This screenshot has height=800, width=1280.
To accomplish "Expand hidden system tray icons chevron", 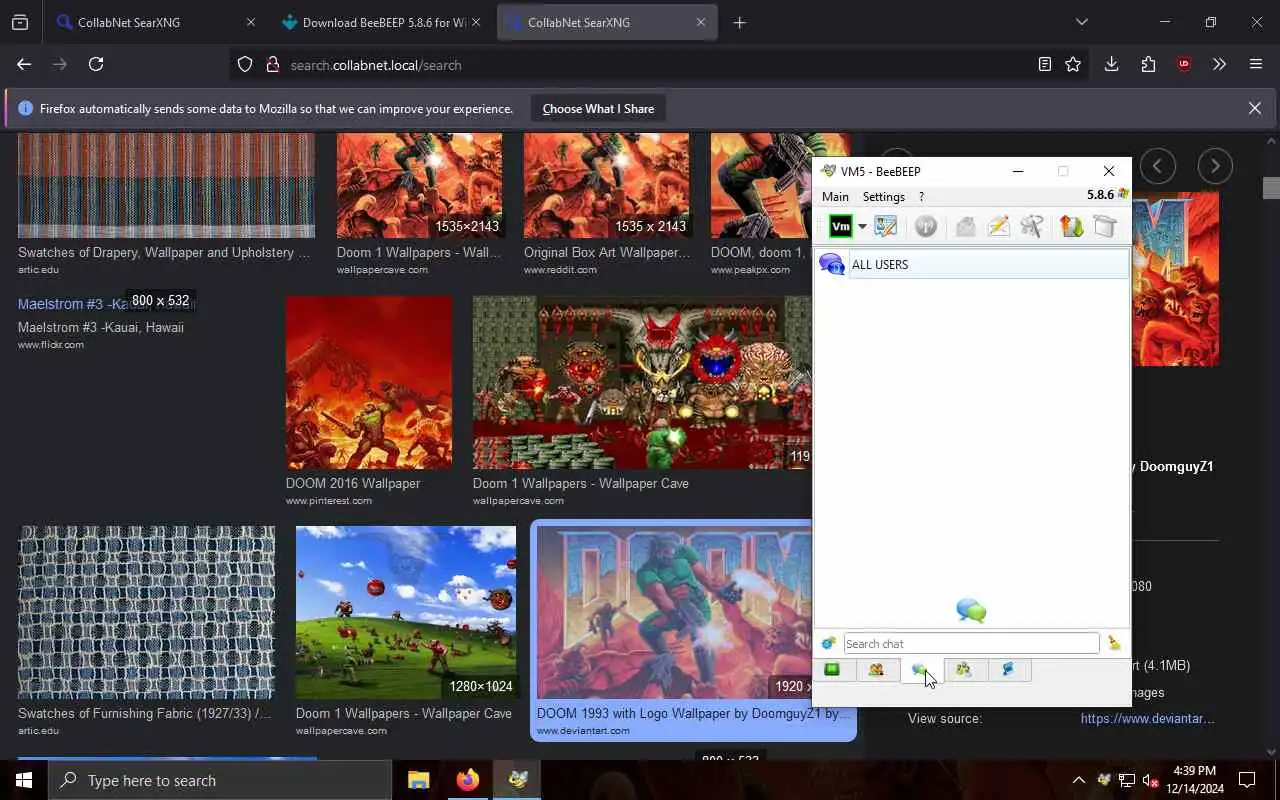I will tap(1078, 780).
